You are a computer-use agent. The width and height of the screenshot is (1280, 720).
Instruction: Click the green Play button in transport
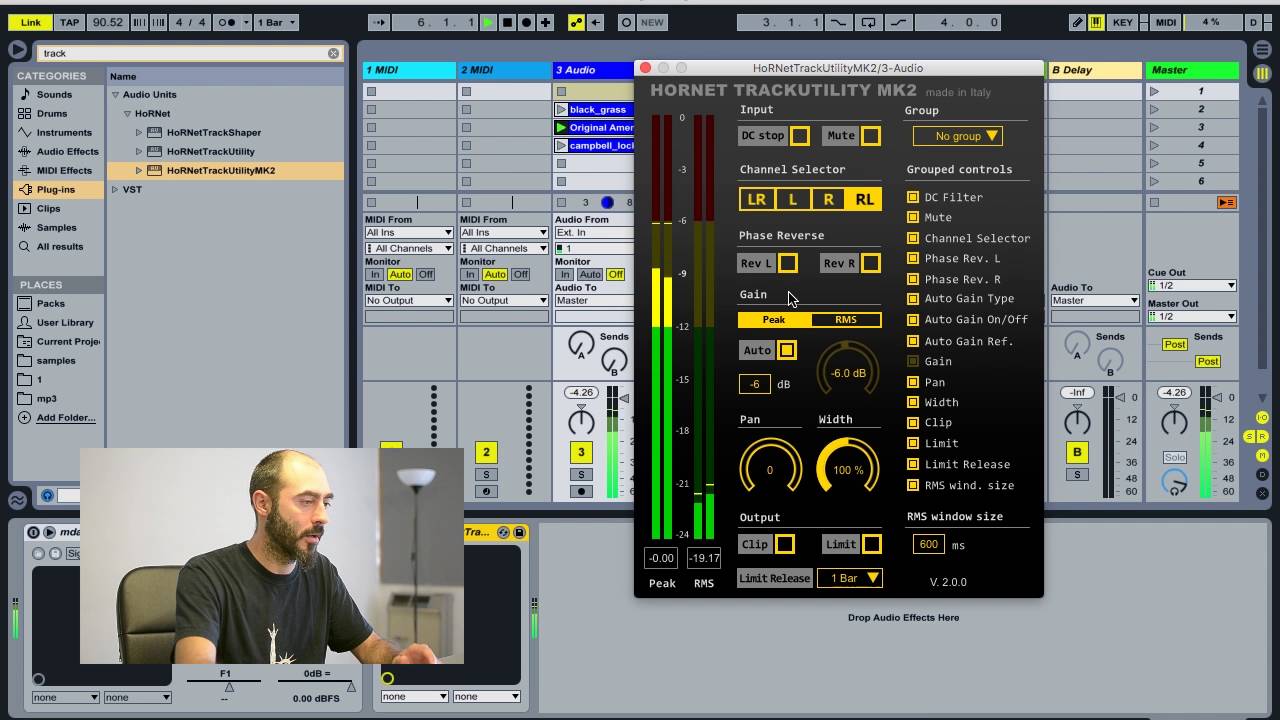488,22
